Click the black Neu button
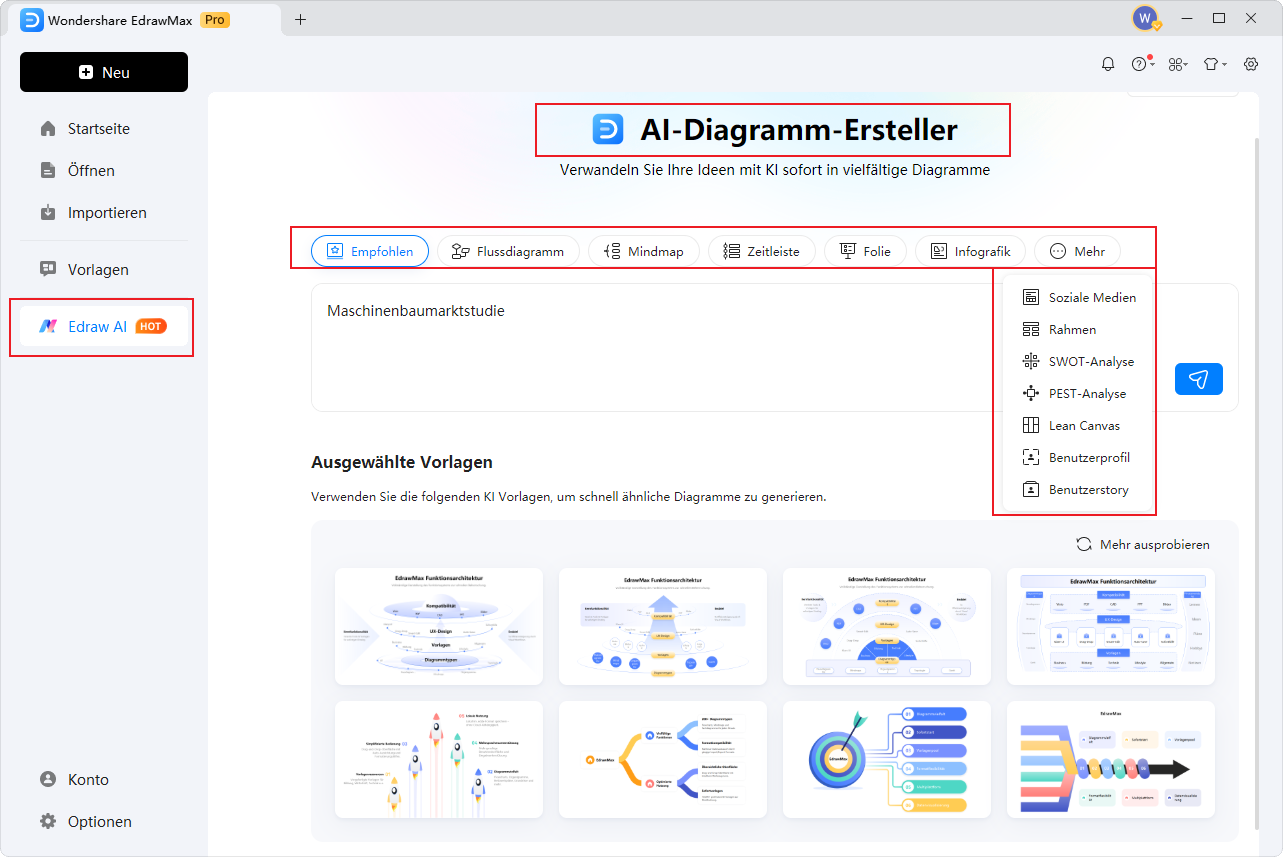 103,71
